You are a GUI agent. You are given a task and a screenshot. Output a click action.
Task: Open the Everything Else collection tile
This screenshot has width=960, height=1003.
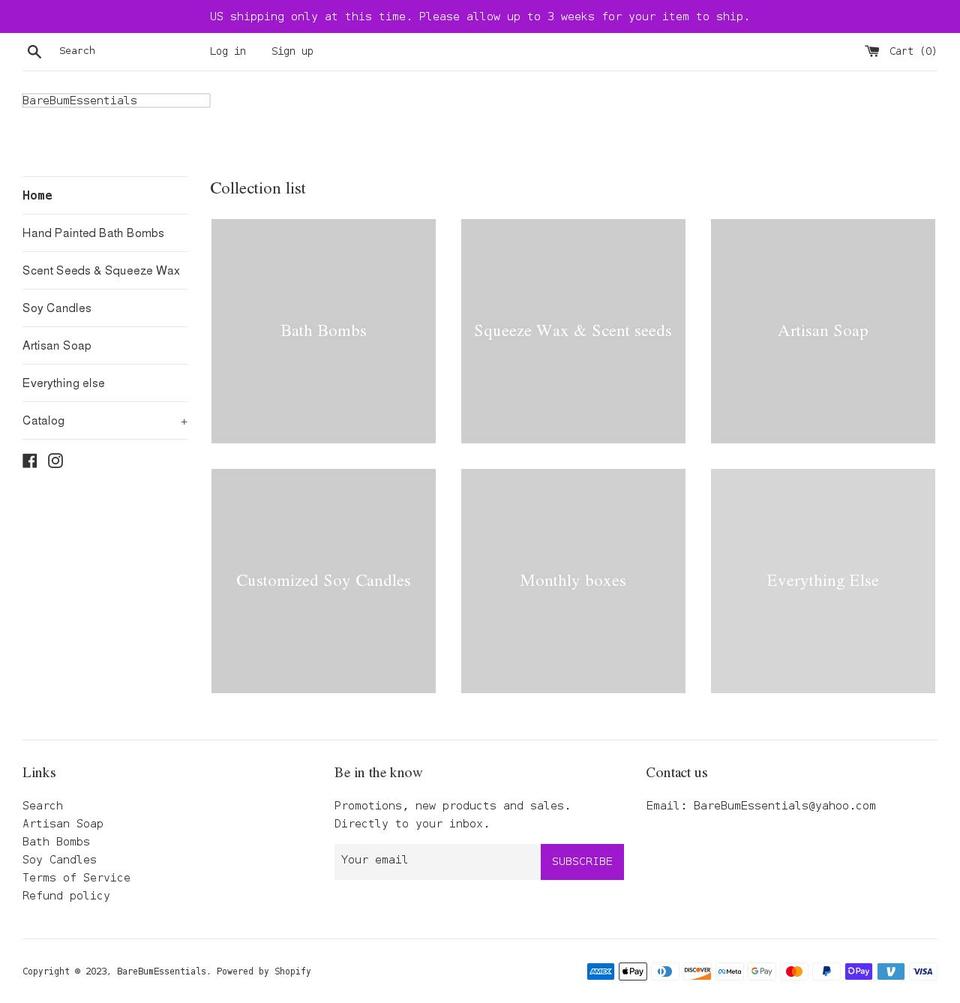point(823,581)
